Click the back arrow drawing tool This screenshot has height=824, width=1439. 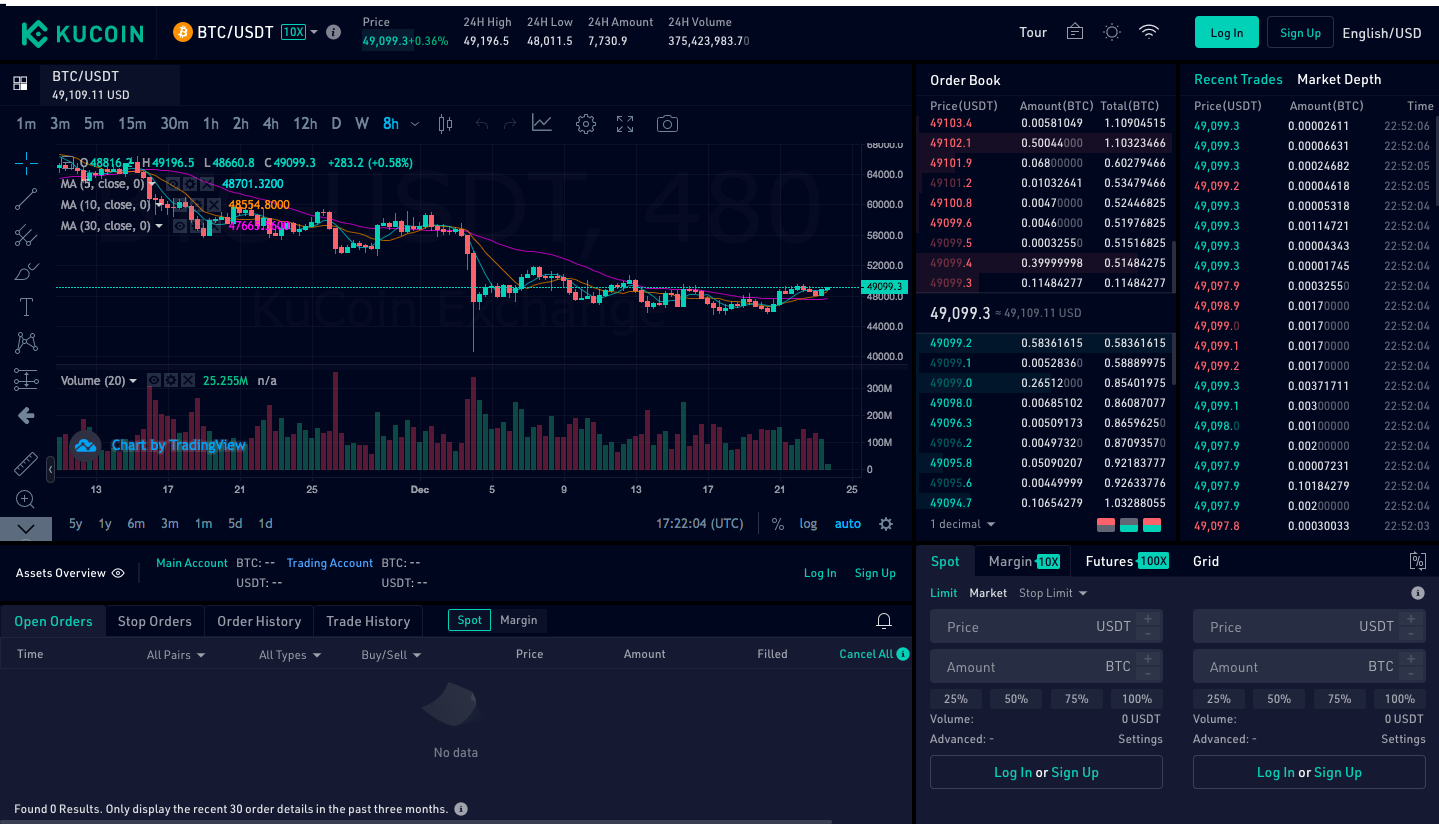[x=26, y=415]
